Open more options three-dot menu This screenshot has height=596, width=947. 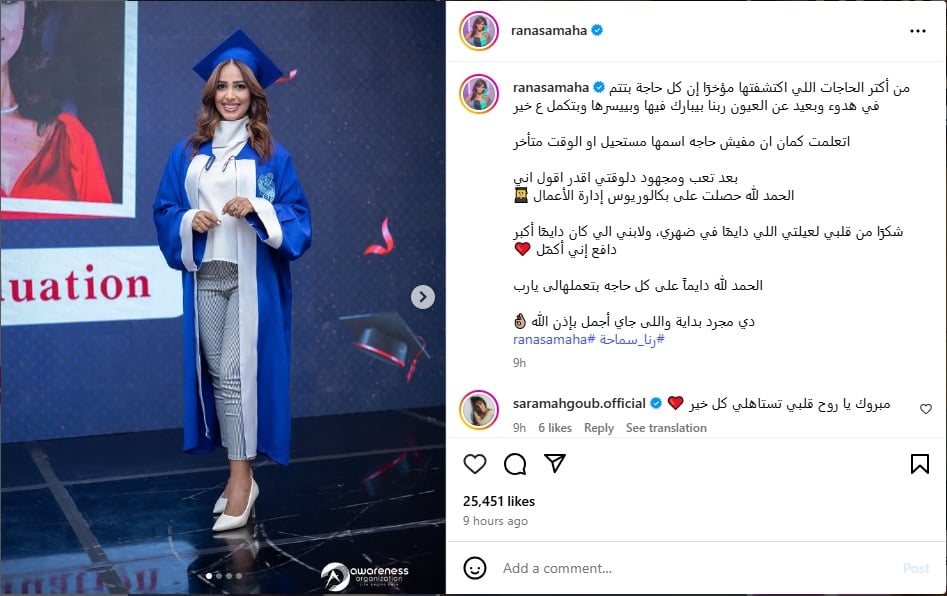[917, 31]
